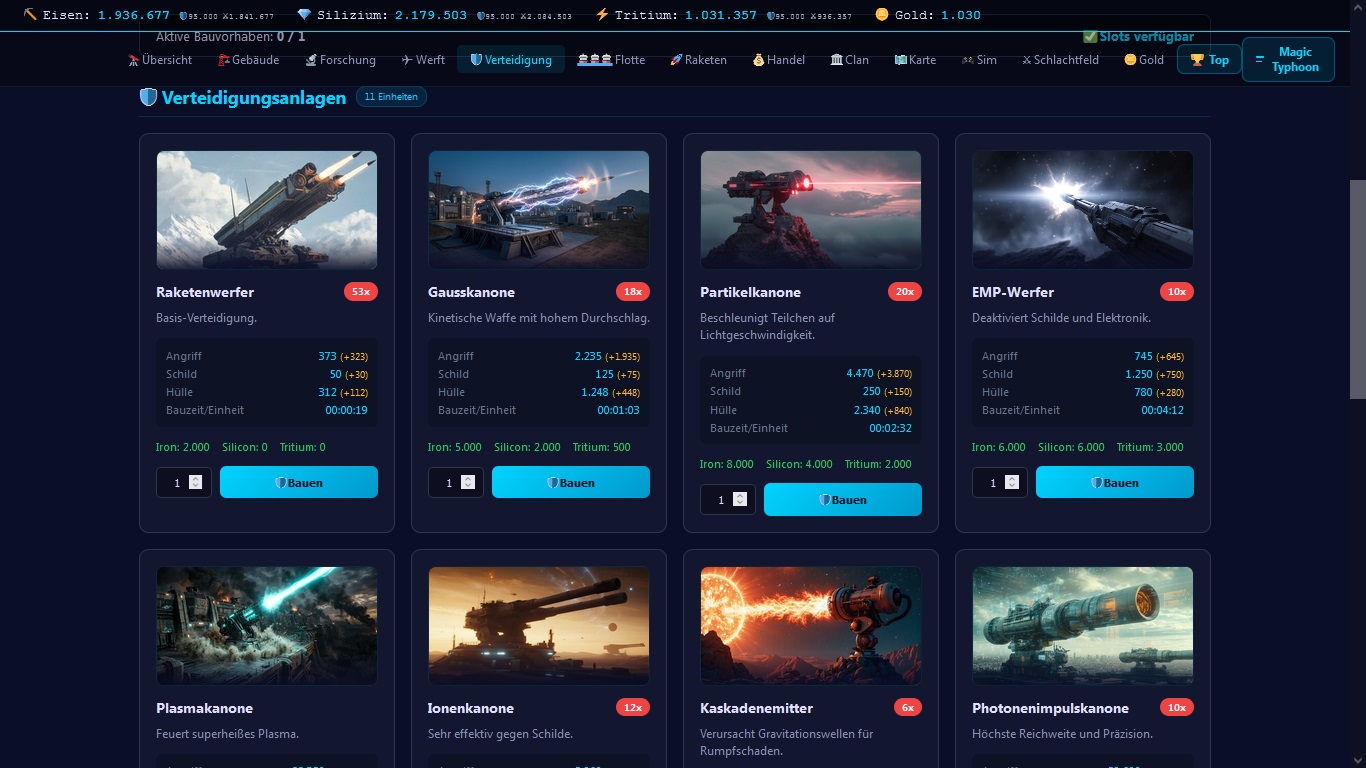Viewport: 1366px width, 768px height.
Task: Click the Partikelkanone picture
Action: 811,210
